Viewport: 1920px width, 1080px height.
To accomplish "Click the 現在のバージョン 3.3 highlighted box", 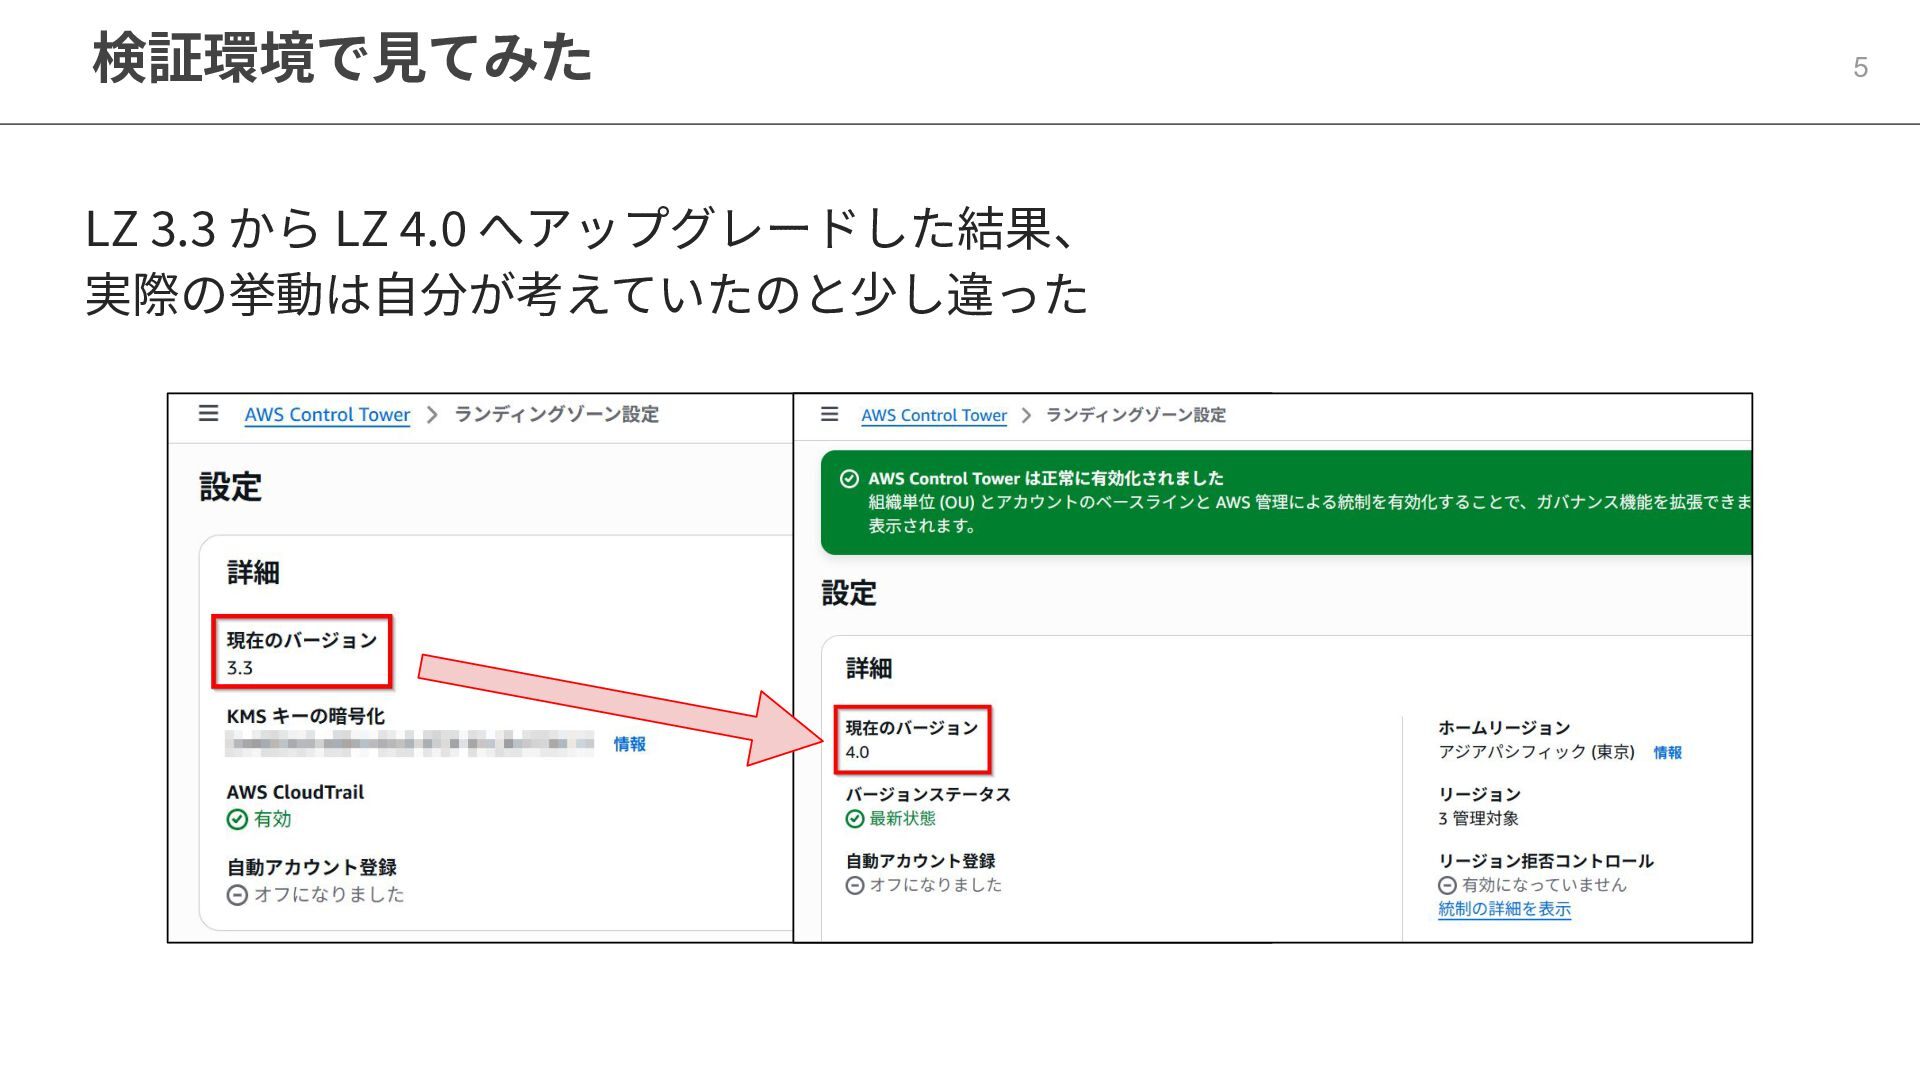I will [301, 652].
